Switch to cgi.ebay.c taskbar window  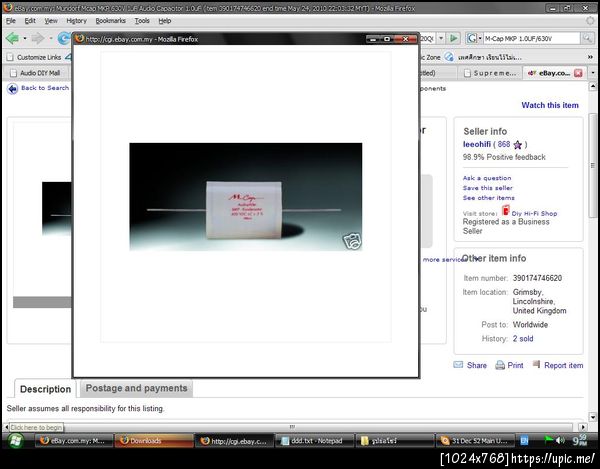coord(235,441)
